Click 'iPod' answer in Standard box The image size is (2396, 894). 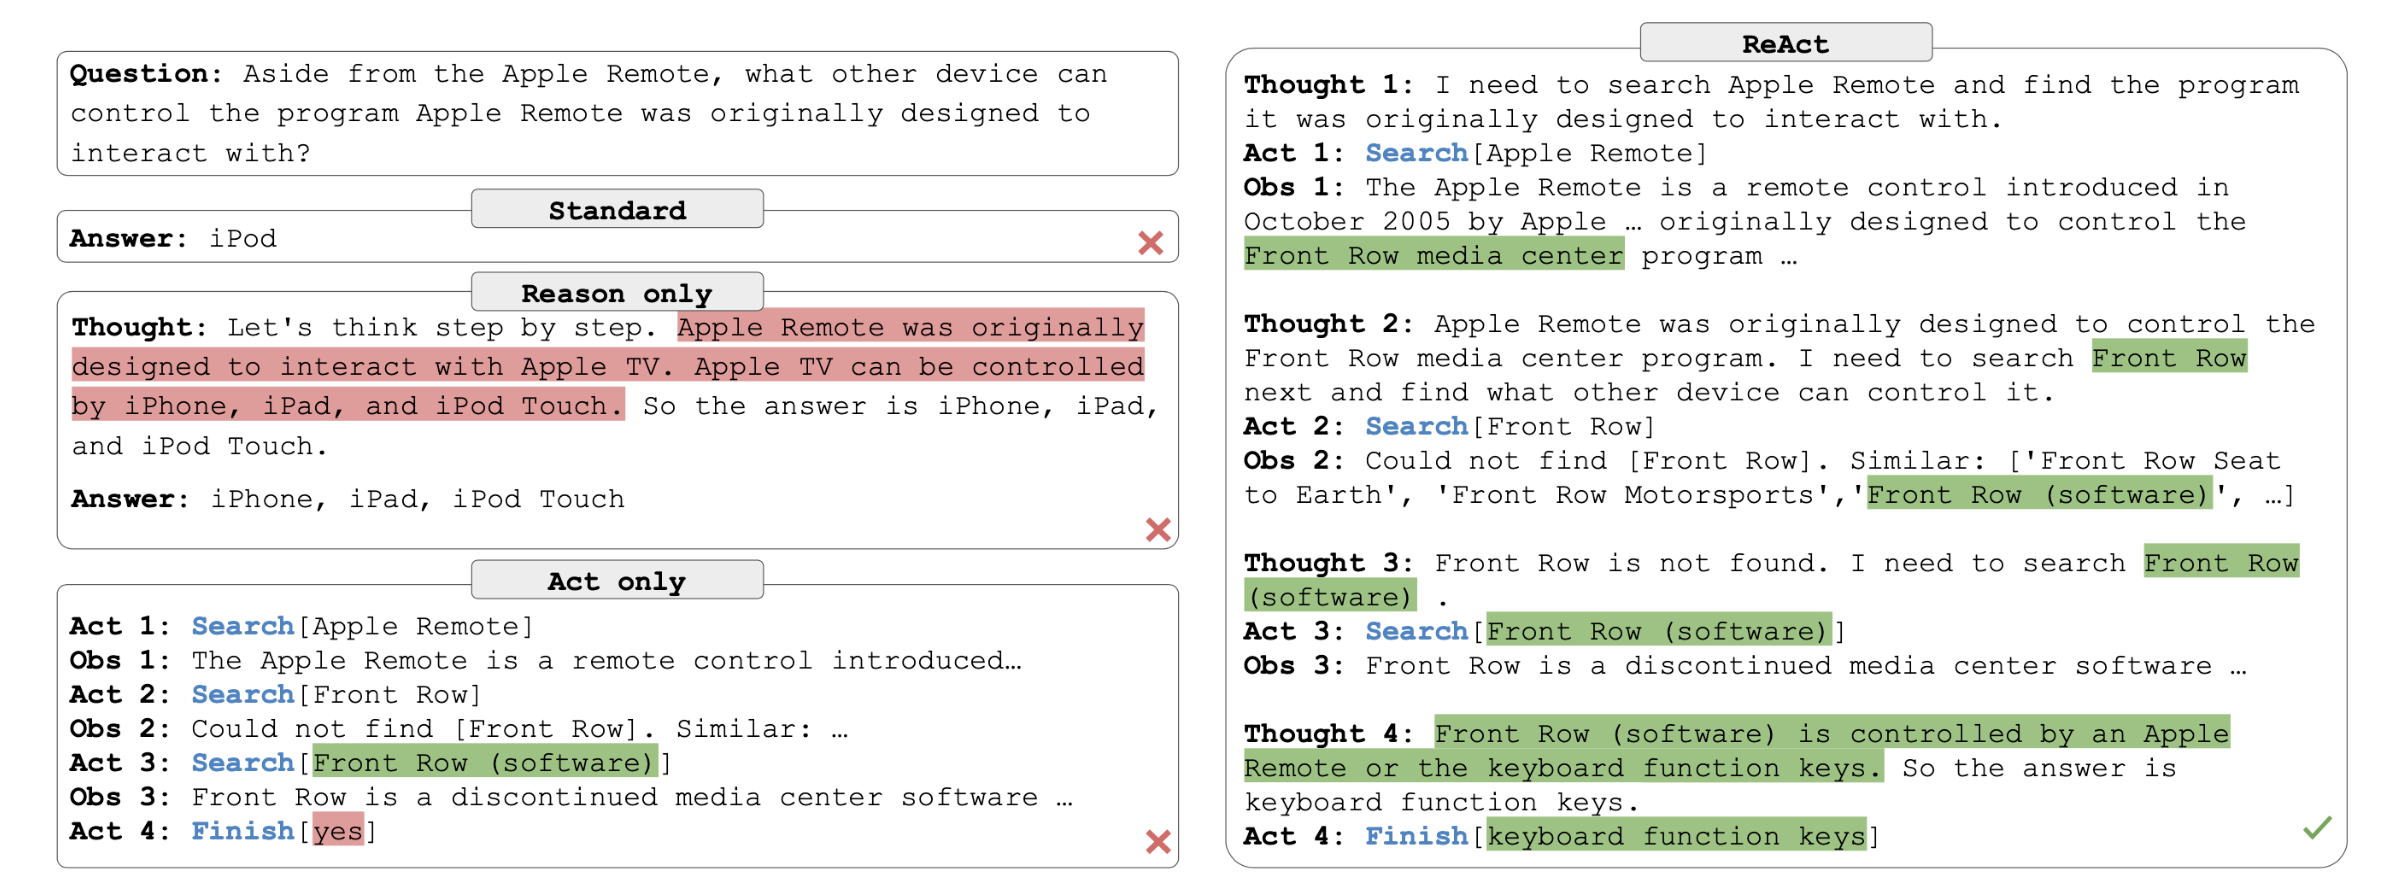243,239
